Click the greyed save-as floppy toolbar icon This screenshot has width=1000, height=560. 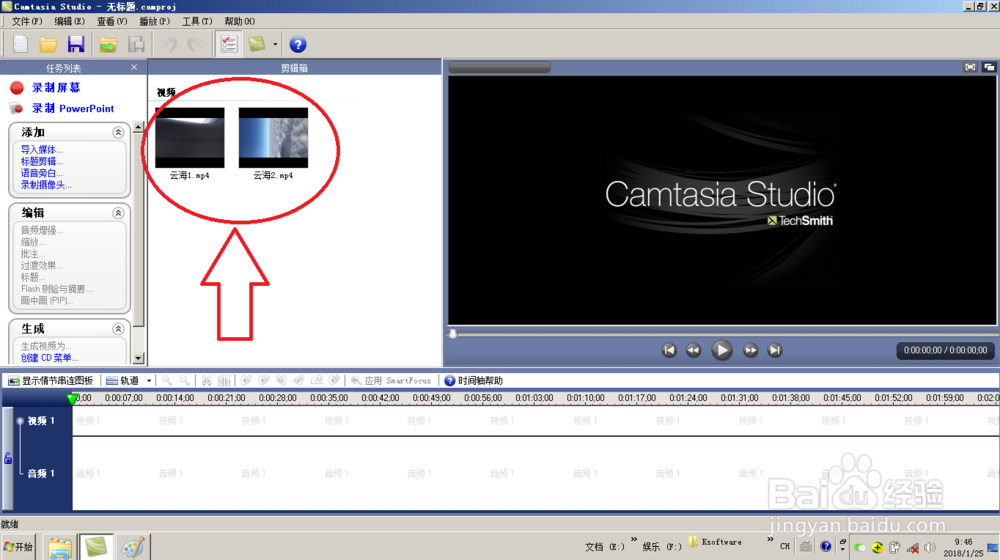136,44
